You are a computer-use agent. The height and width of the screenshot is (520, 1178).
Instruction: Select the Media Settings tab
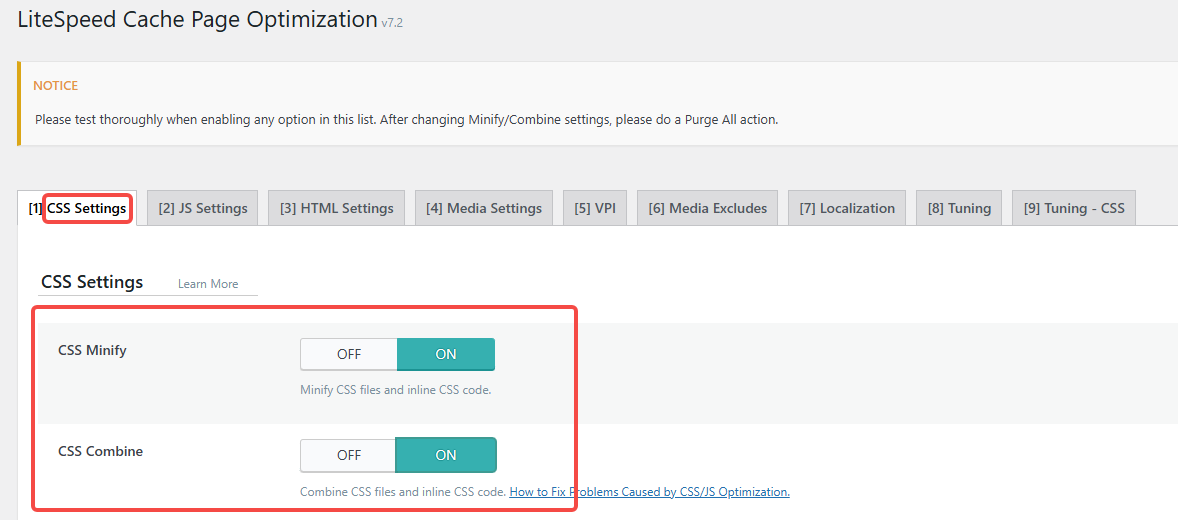pos(483,208)
